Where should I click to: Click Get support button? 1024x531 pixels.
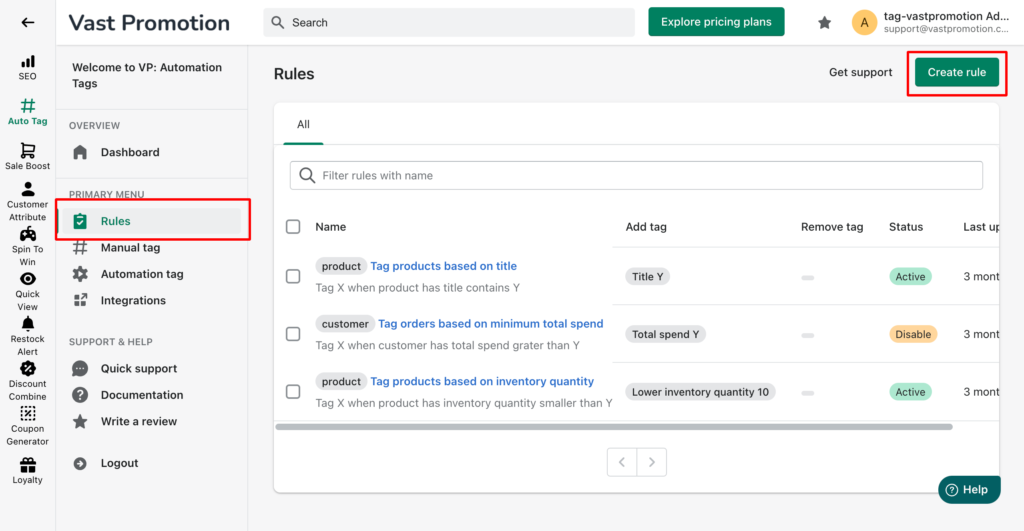(x=860, y=72)
